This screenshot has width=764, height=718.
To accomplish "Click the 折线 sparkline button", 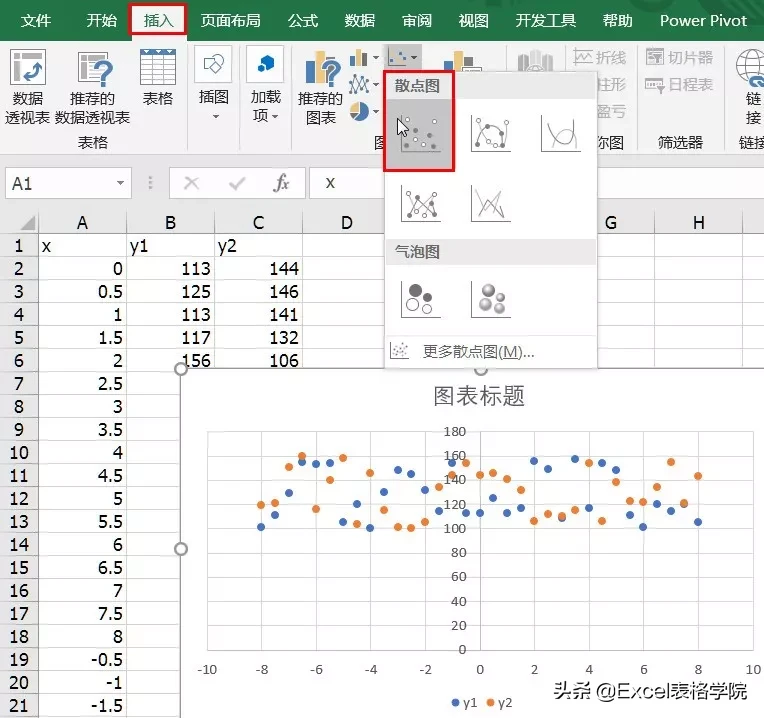I will 600,57.
